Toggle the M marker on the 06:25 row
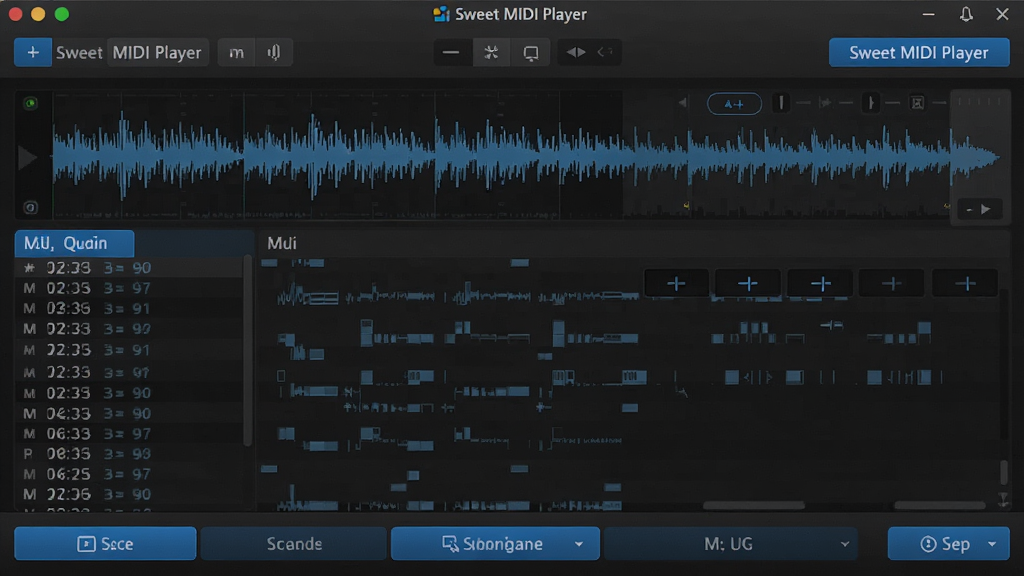This screenshot has width=1024, height=576. tap(29, 474)
